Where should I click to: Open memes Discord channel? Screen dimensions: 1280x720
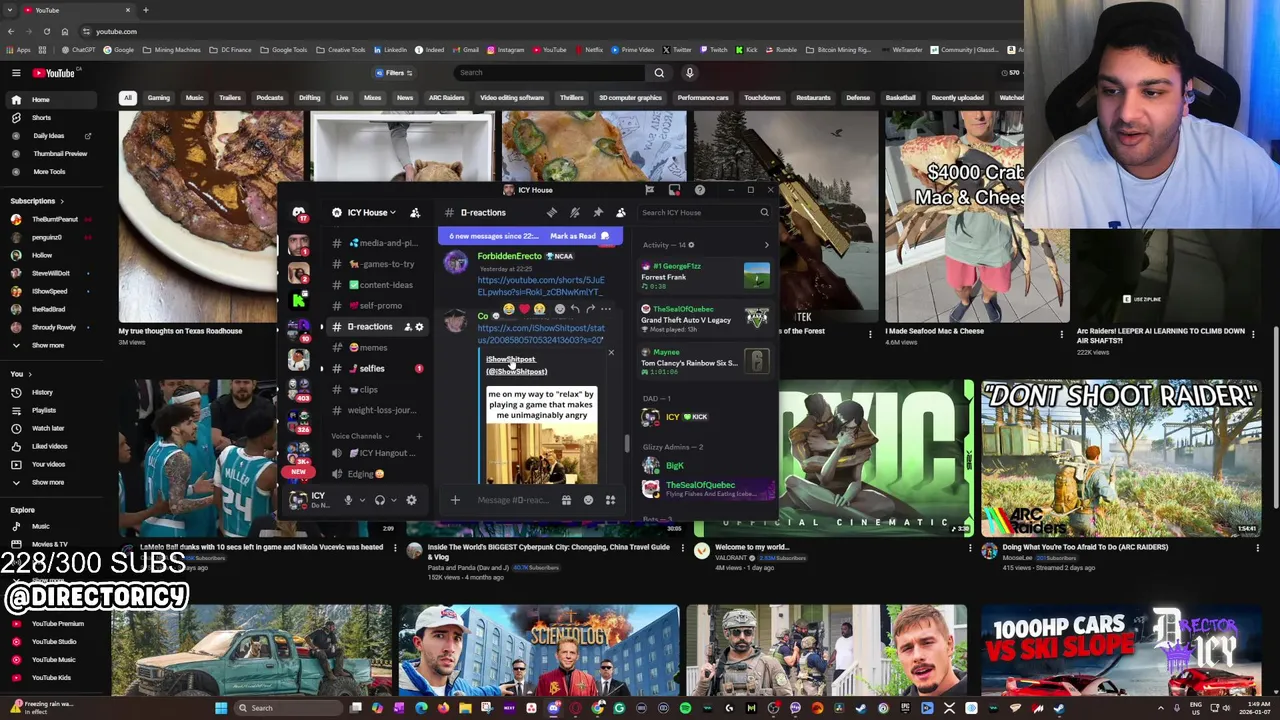pos(376,348)
